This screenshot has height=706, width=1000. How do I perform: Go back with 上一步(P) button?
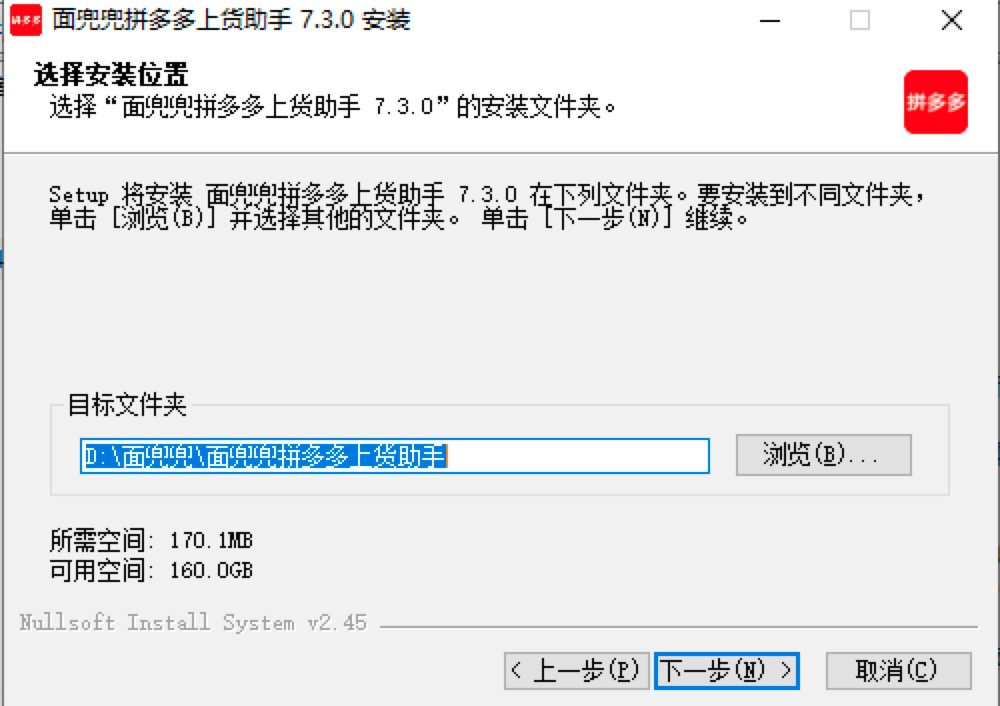577,670
